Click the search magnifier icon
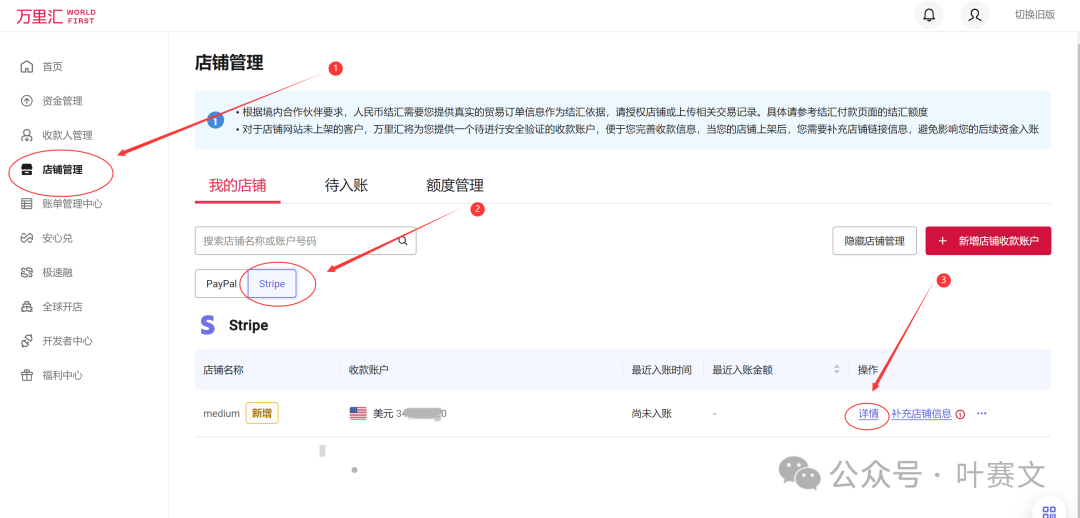Image resolution: width=1080 pixels, height=518 pixels. (x=403, y=241)
